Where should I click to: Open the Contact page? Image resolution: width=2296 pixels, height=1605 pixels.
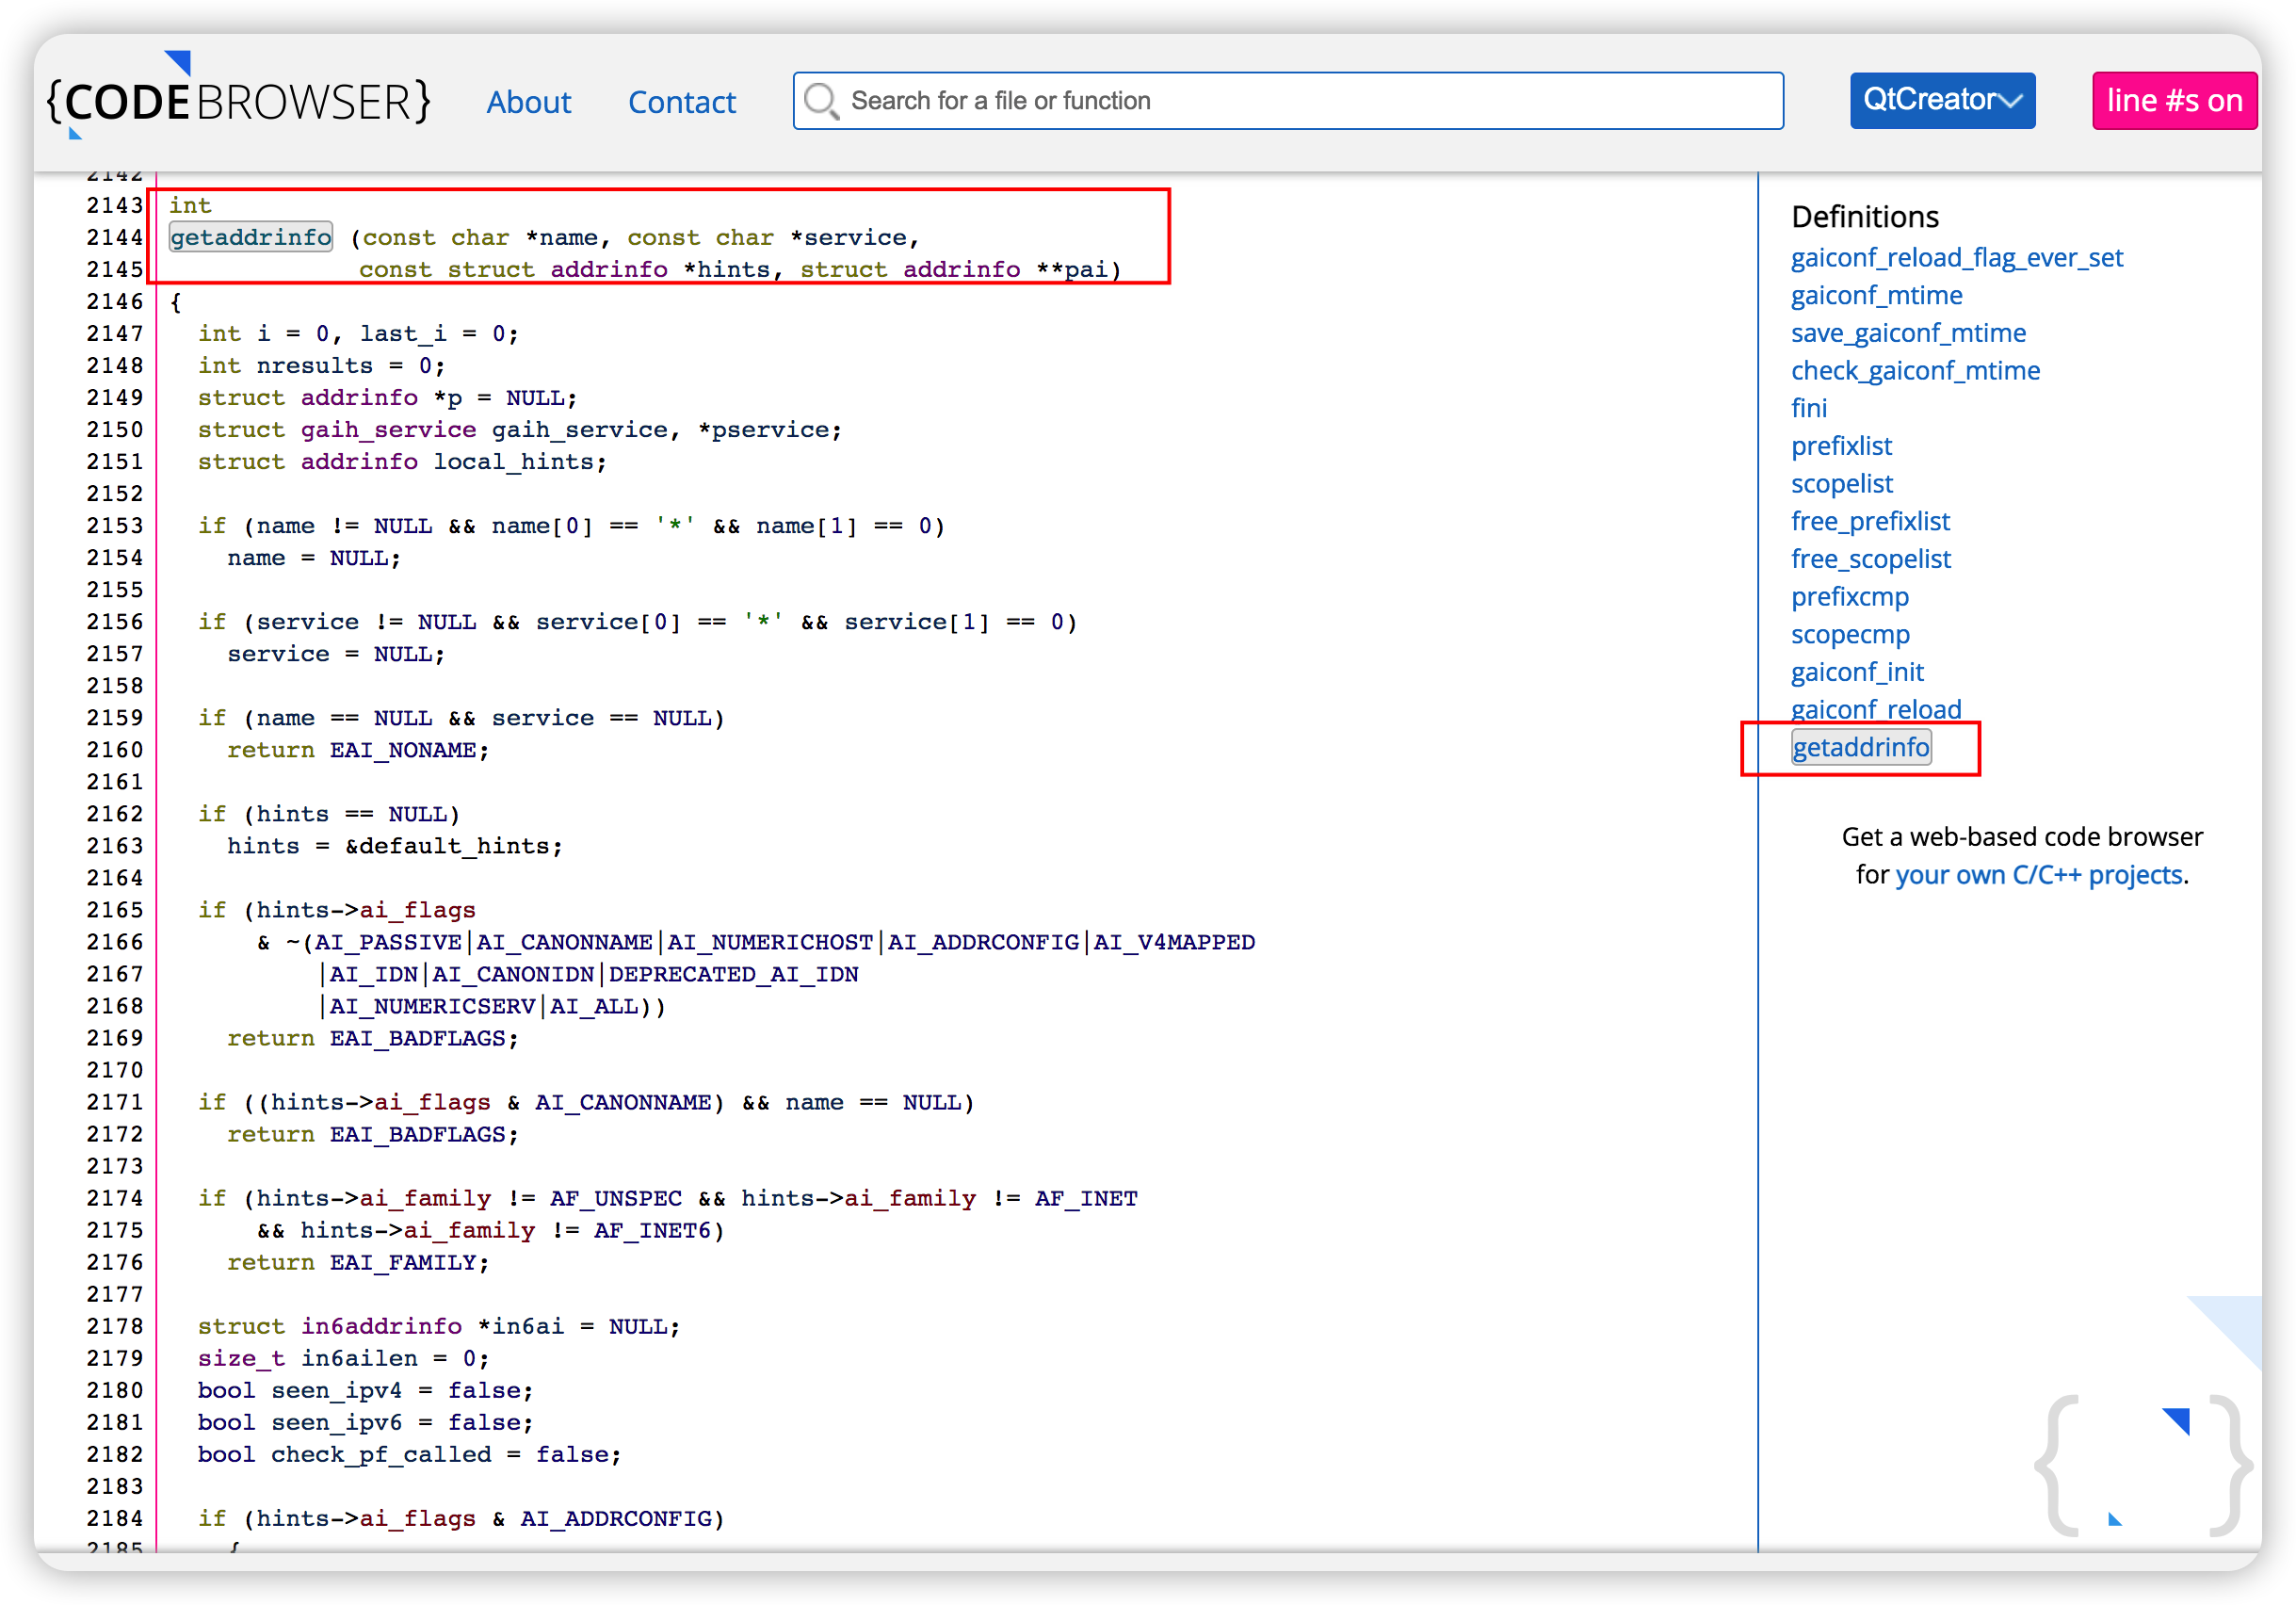(681, 102)
